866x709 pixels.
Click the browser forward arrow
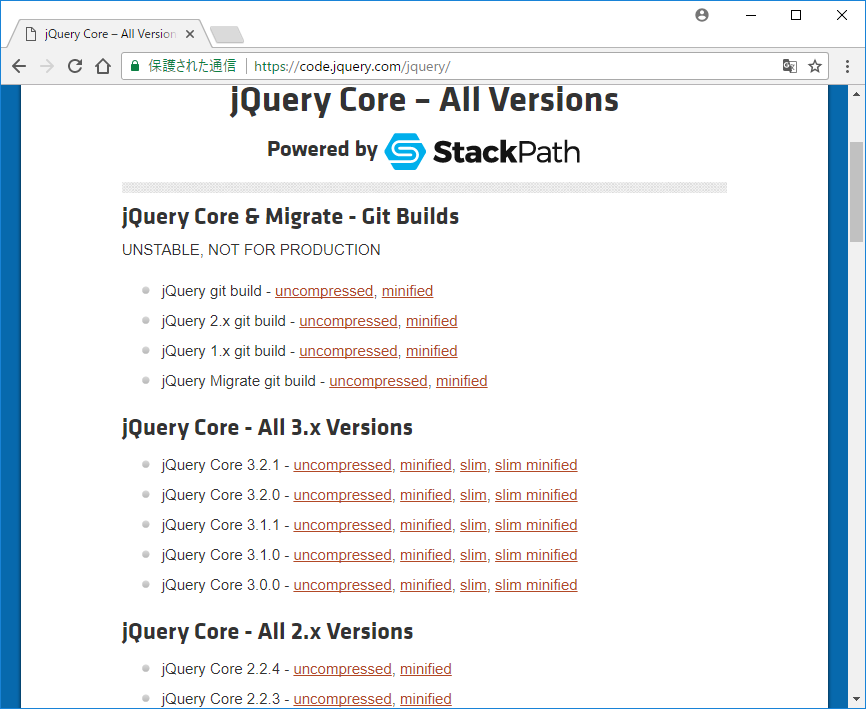(47, 66)
